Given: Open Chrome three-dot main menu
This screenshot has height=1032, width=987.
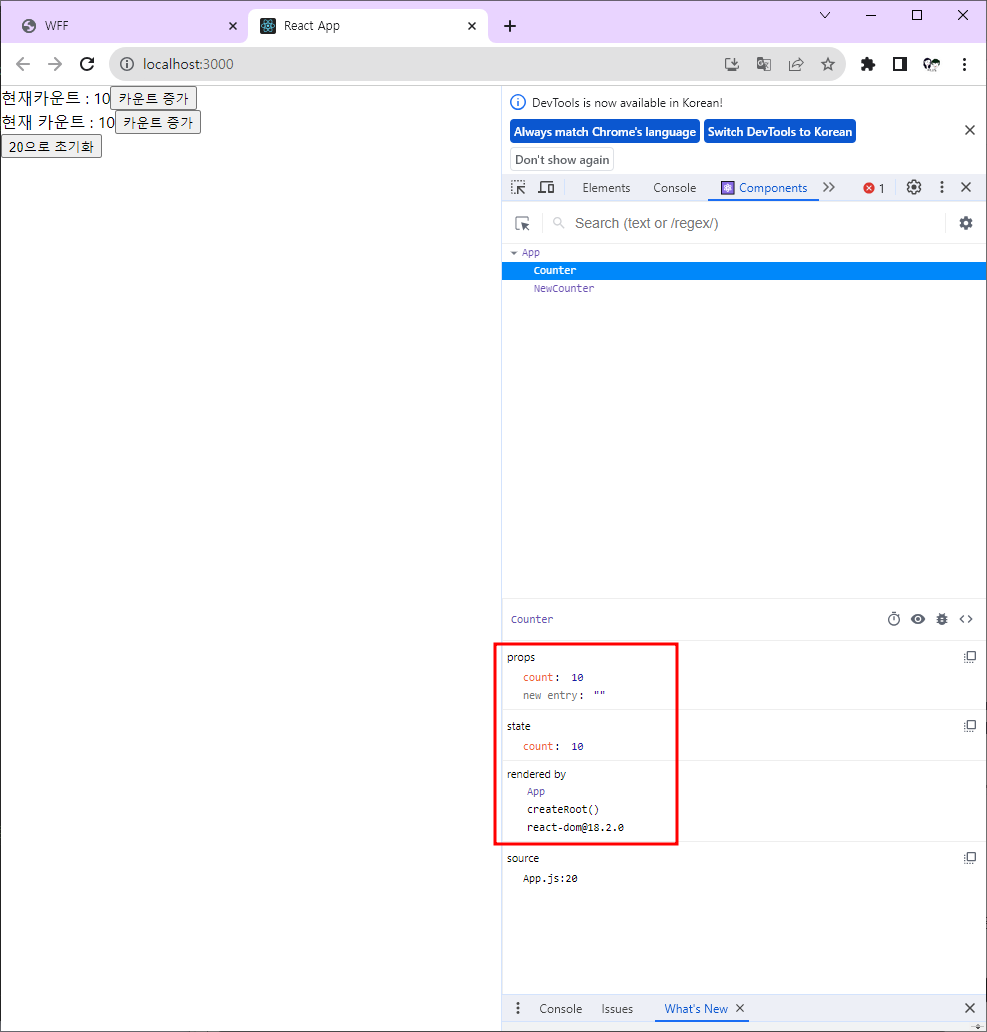Looking at the screenshot, I should coord(964,64).
